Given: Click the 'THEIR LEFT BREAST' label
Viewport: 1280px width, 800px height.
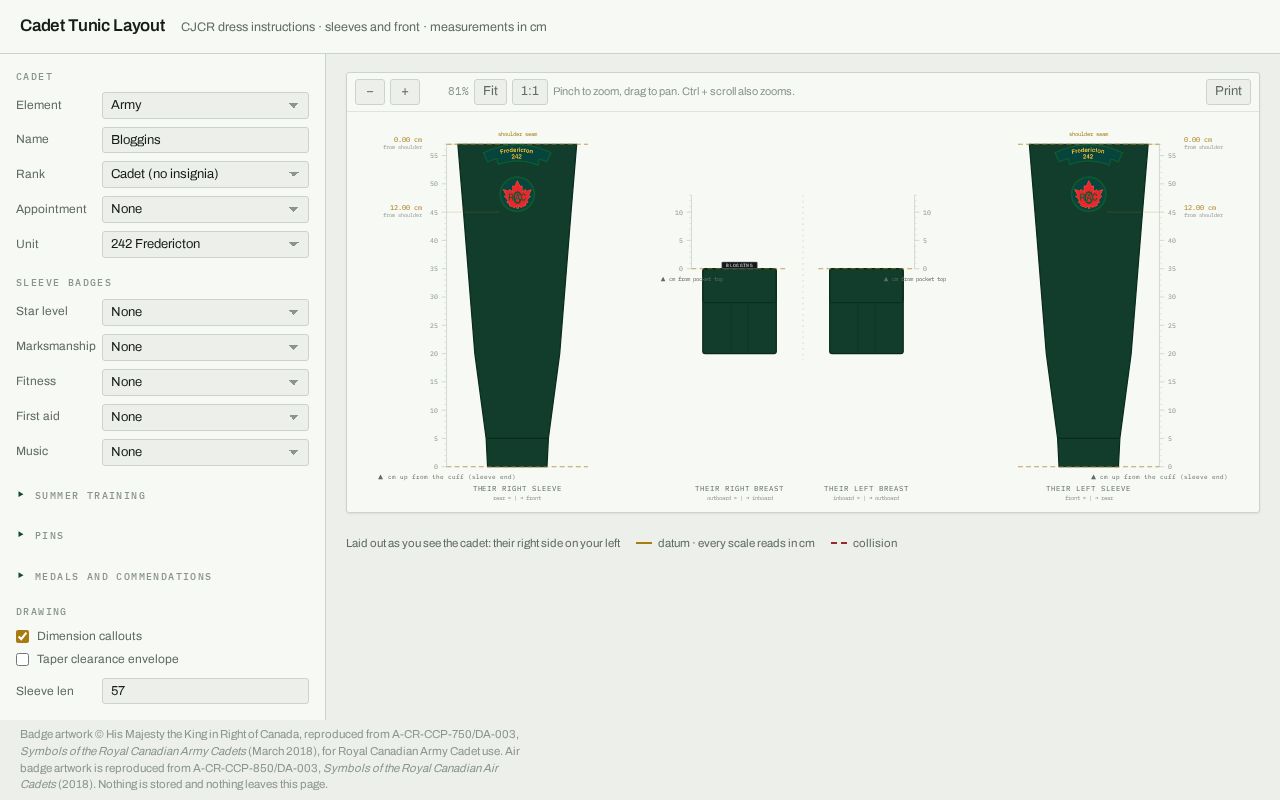Looking at the screenshot, I should (866, 489).
